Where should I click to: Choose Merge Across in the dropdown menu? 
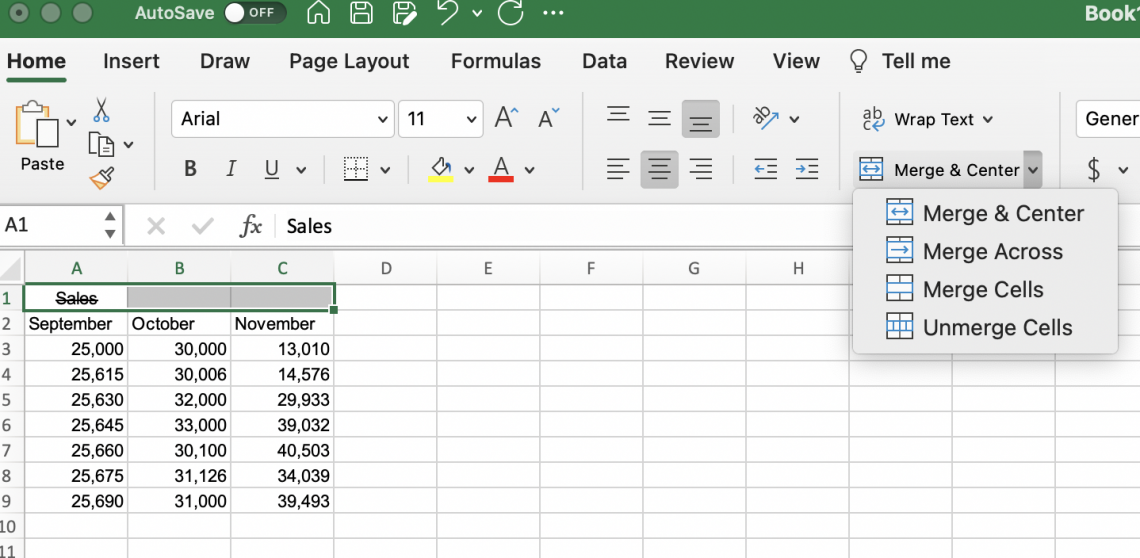click(992, 252)
